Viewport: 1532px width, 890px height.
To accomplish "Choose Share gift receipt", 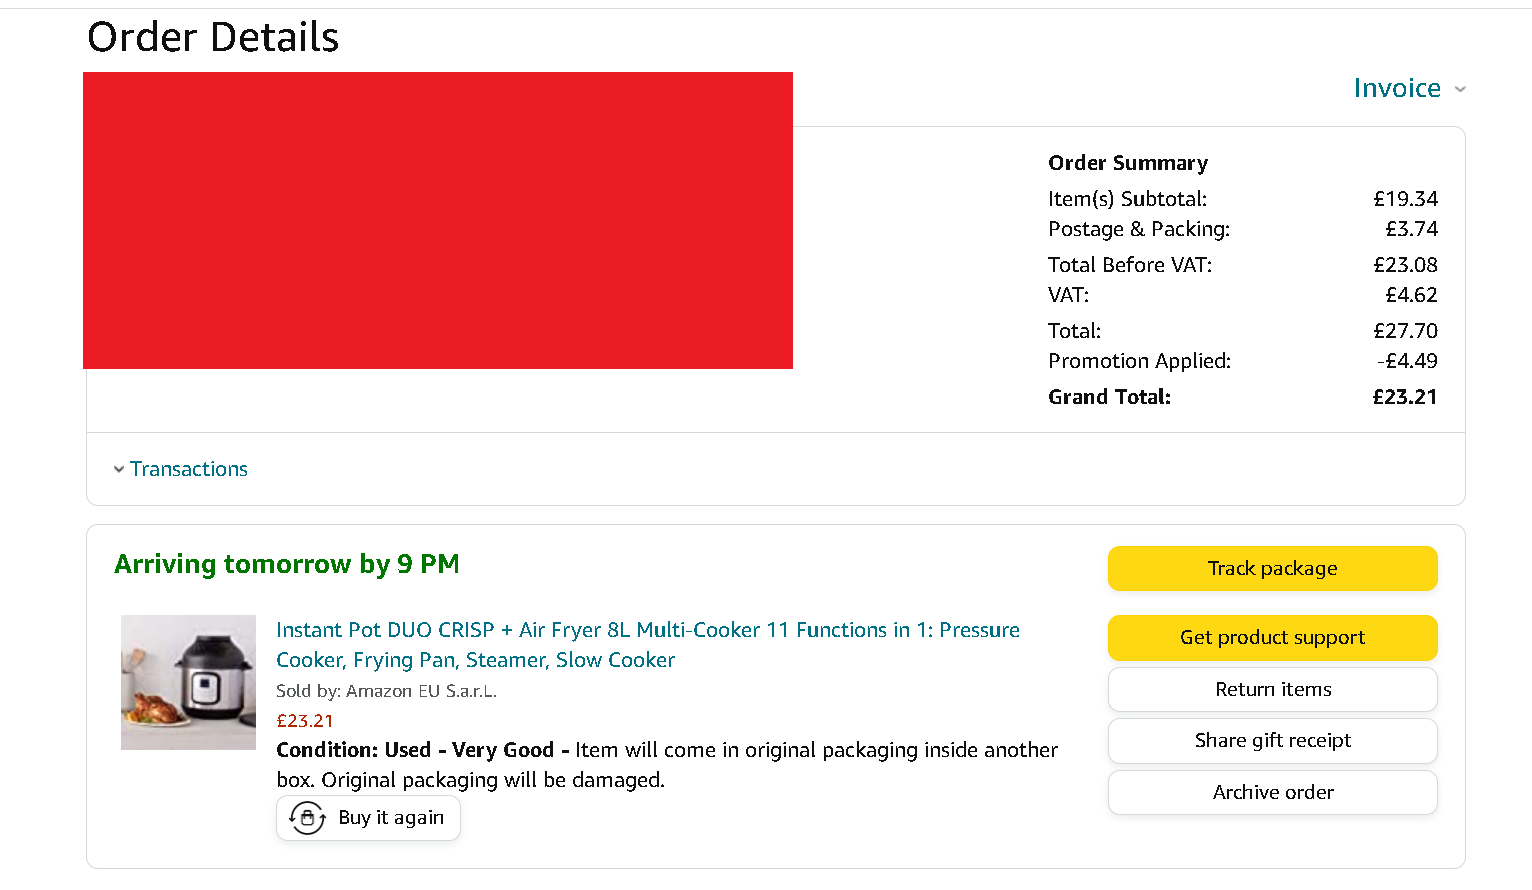I will pos(1272,741).
